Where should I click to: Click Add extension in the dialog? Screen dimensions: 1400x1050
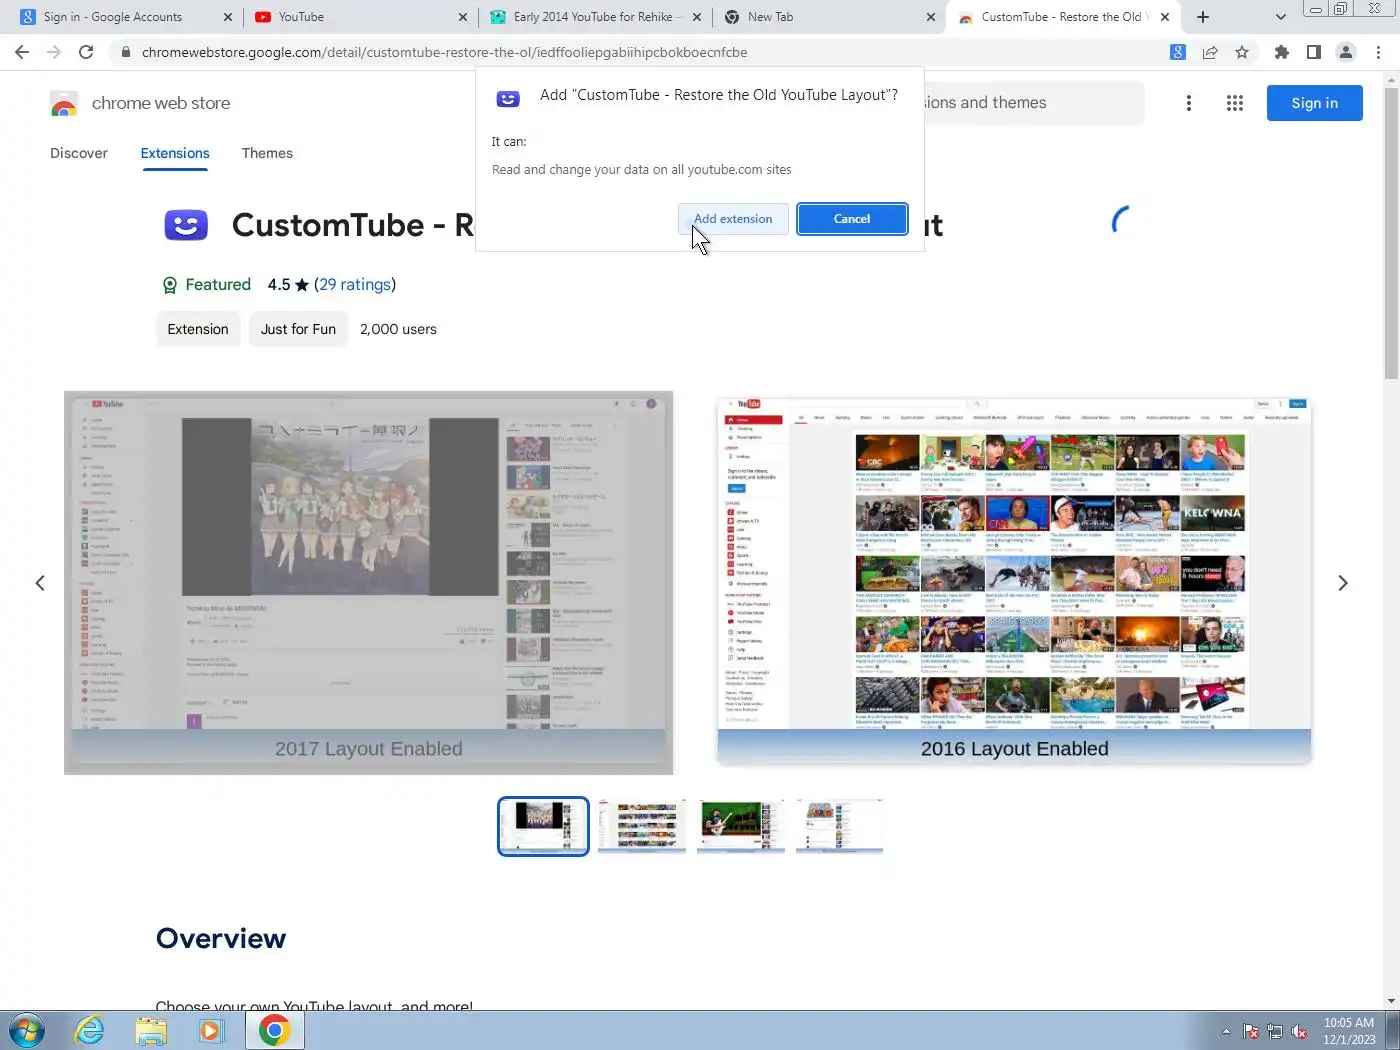tap(733, 219)
